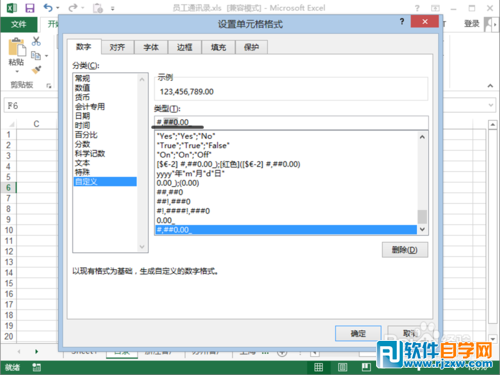Switch to the 保护 tab
Screen dimensions: 500x375
251,47
